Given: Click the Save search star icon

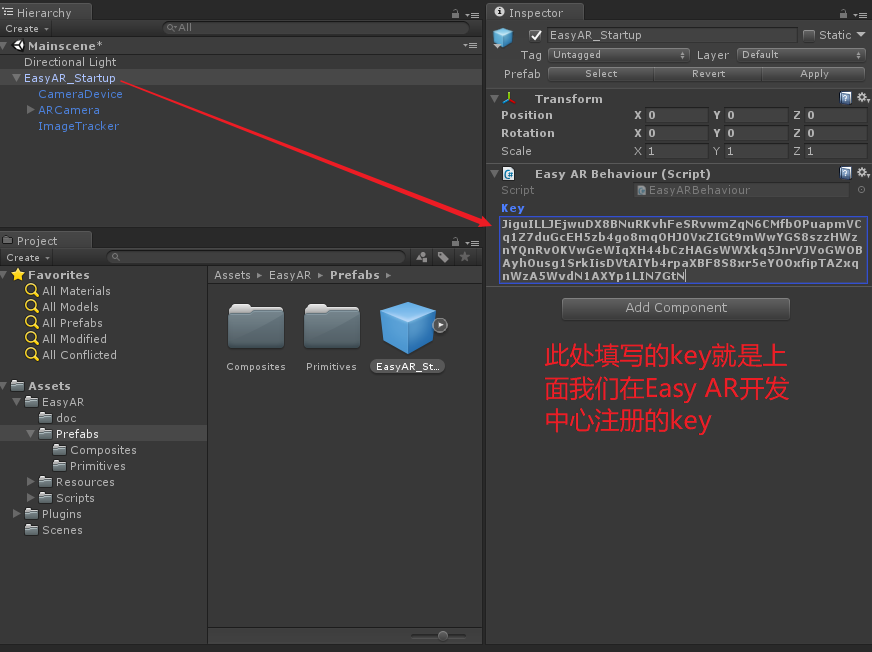Looking at the screenshot, I should click(x=465, y=257).
